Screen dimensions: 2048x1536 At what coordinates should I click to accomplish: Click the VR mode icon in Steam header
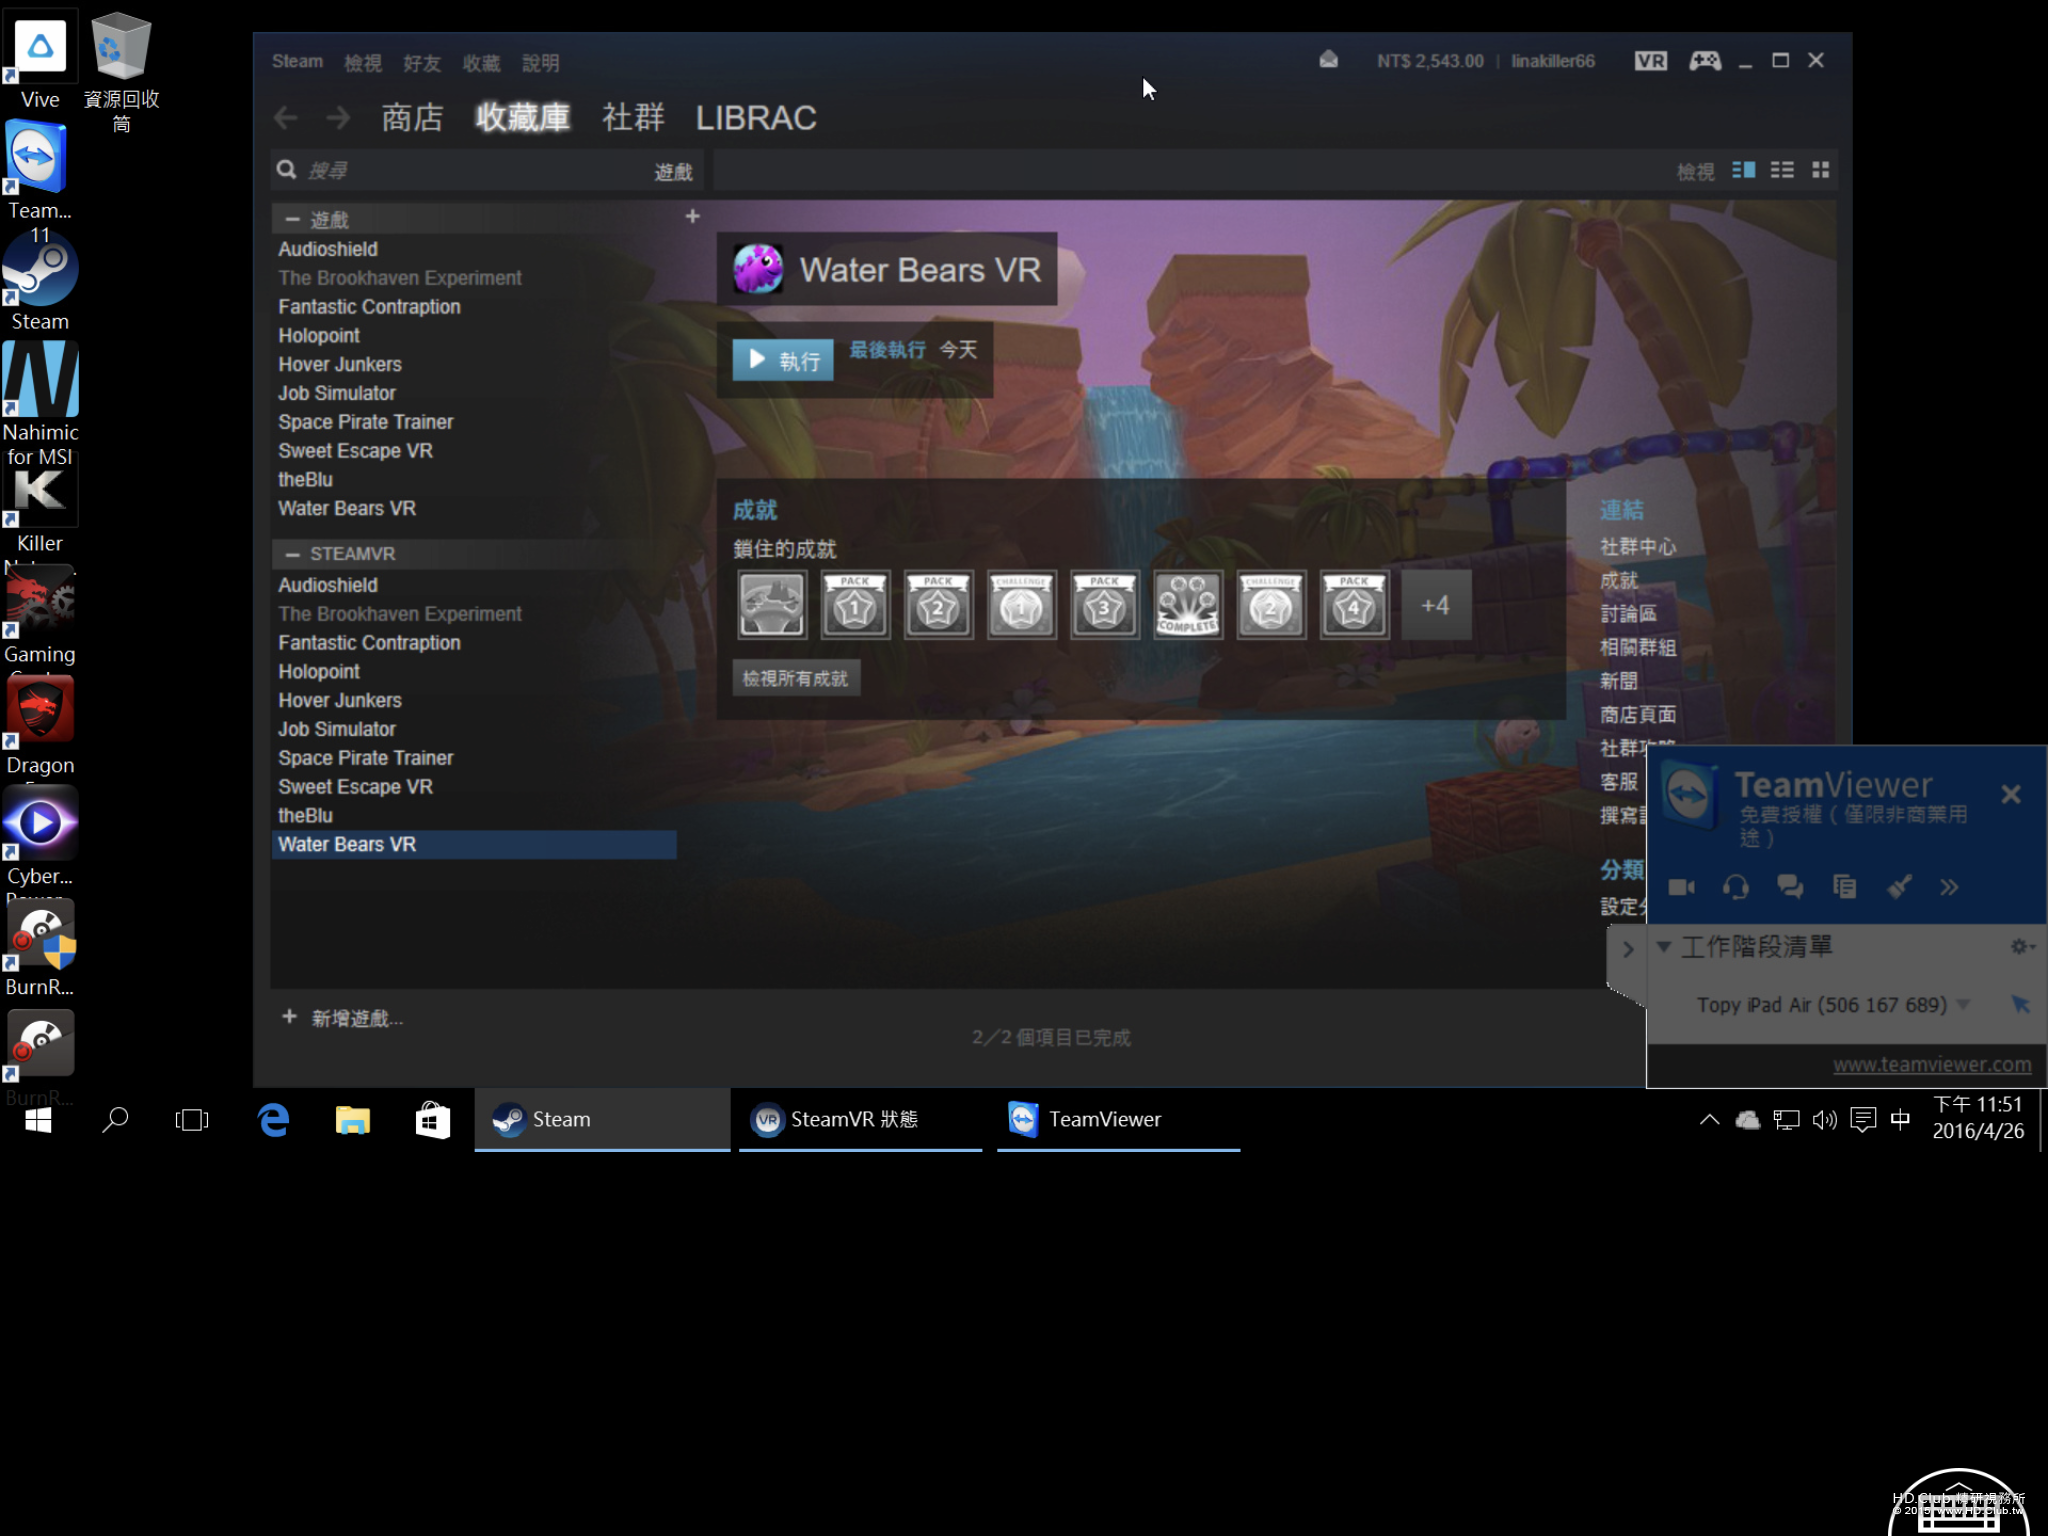click(1650, 61)
